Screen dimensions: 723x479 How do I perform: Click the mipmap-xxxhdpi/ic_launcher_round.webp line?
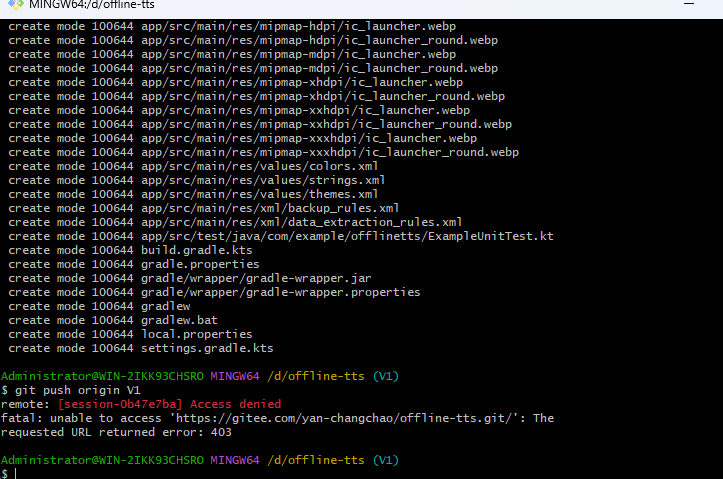264,152
